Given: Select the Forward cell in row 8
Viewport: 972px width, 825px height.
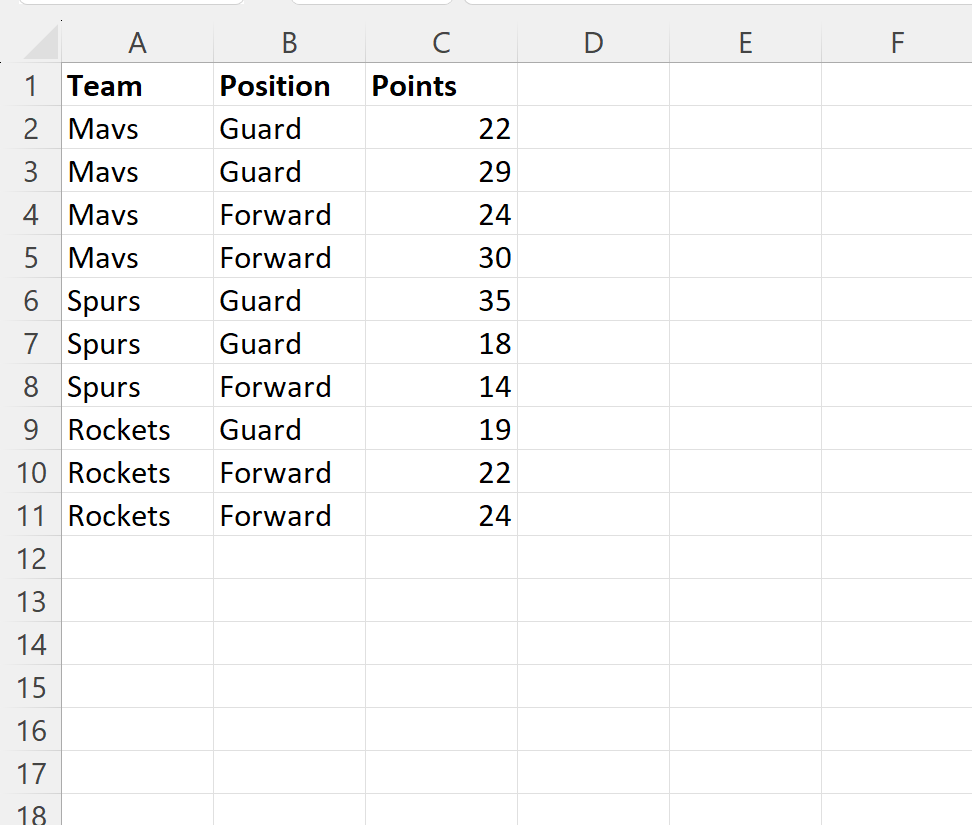Looking at the screenshot, I should (x=289, y=387).
